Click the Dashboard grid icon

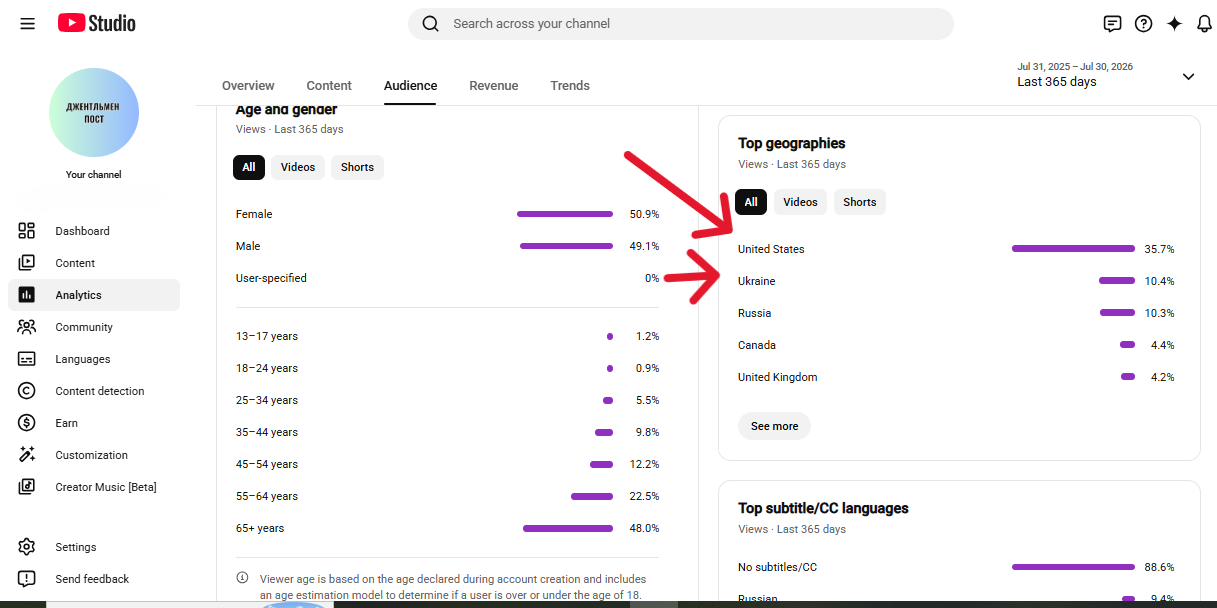(x=27, y=231)
